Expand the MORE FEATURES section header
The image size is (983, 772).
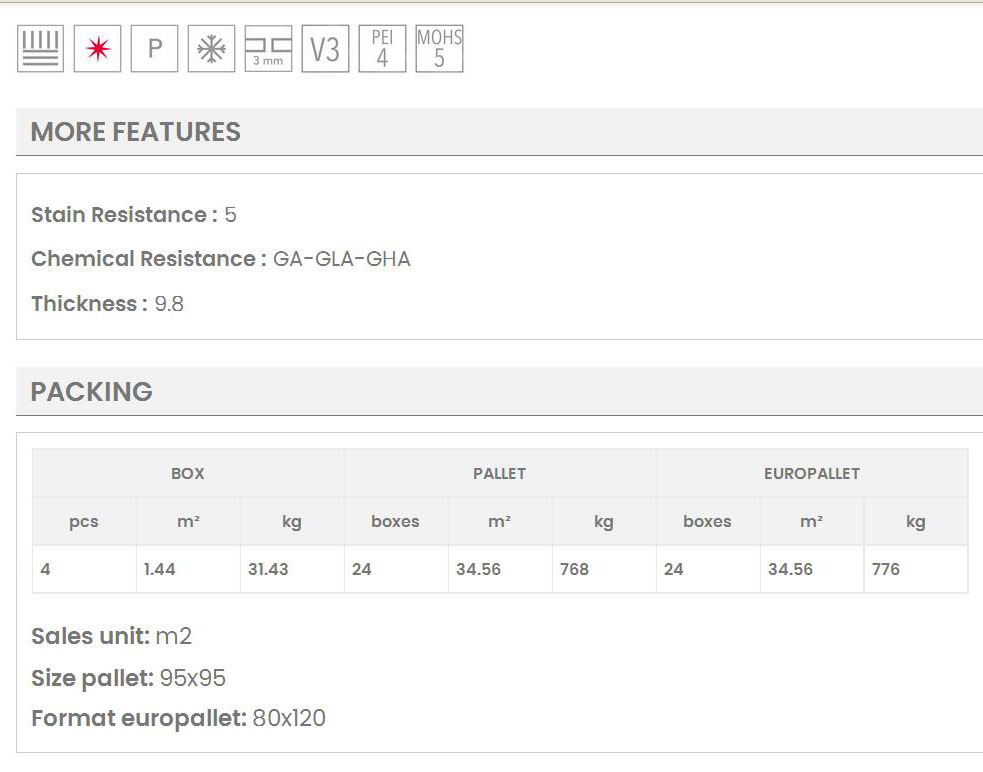coord(136,132)
